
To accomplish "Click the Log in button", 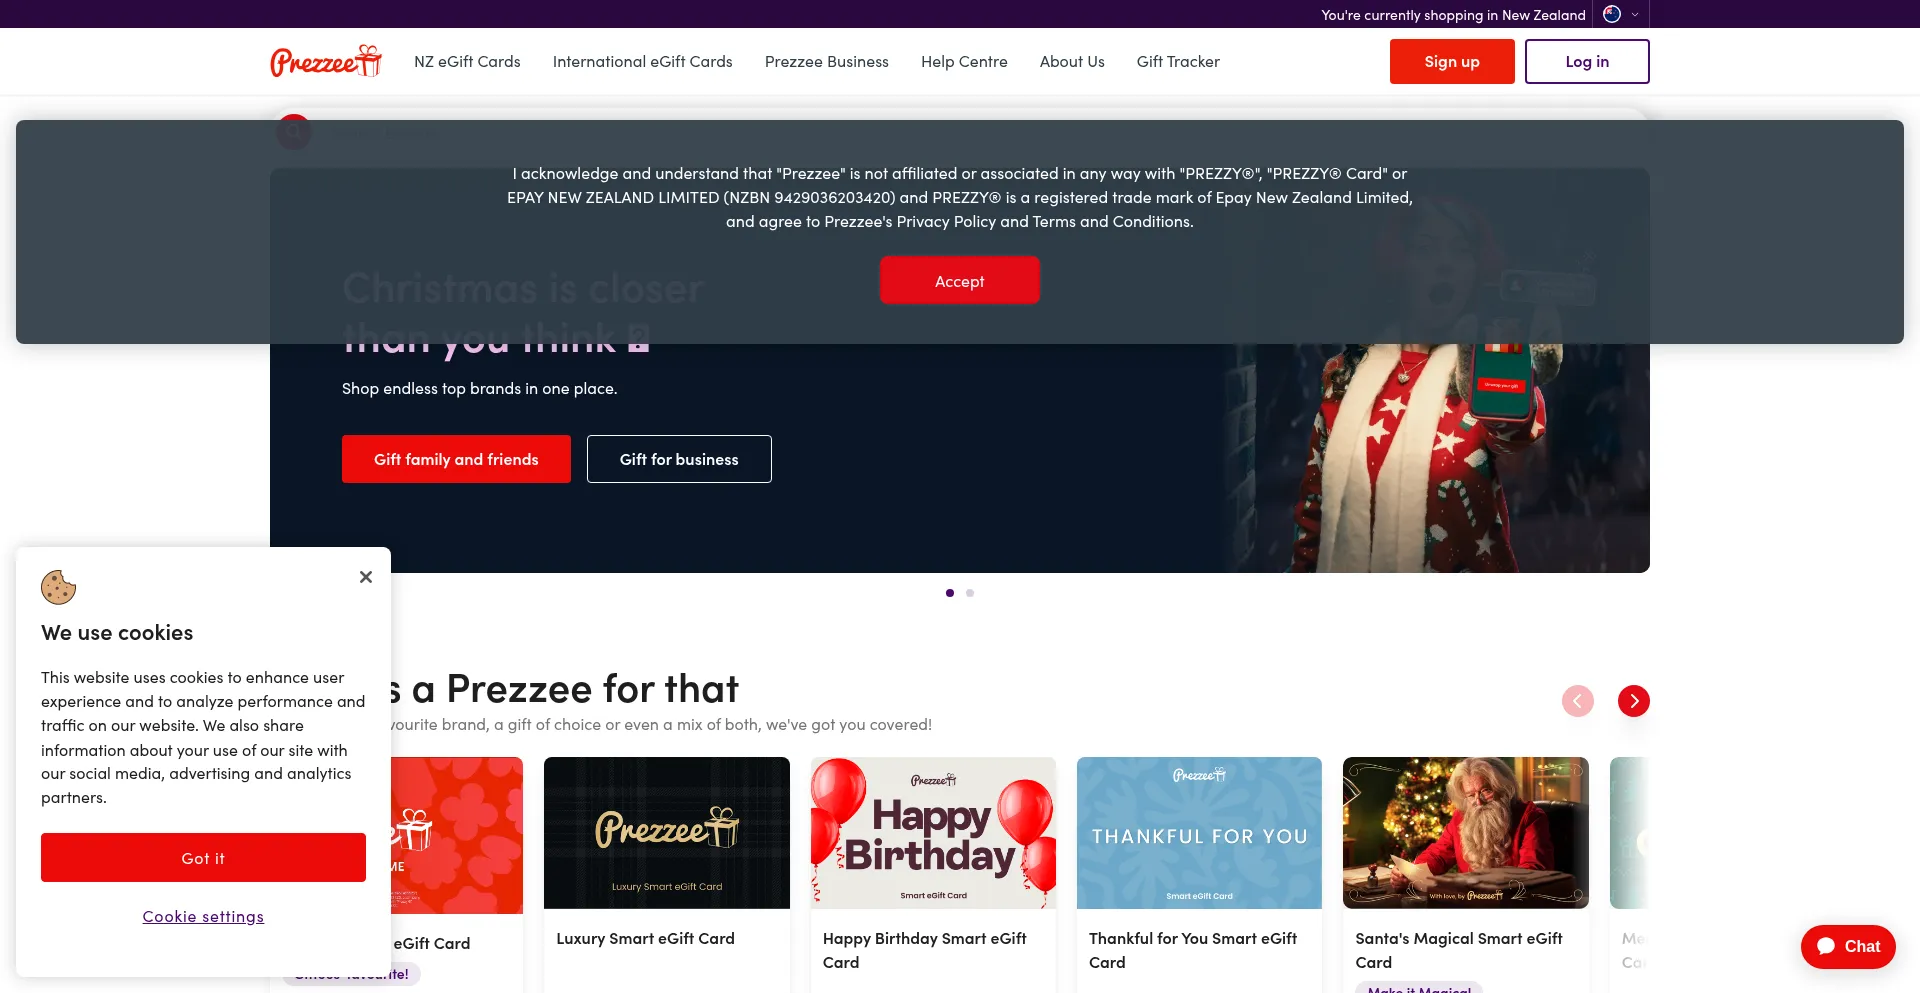I will point(1586,62).
